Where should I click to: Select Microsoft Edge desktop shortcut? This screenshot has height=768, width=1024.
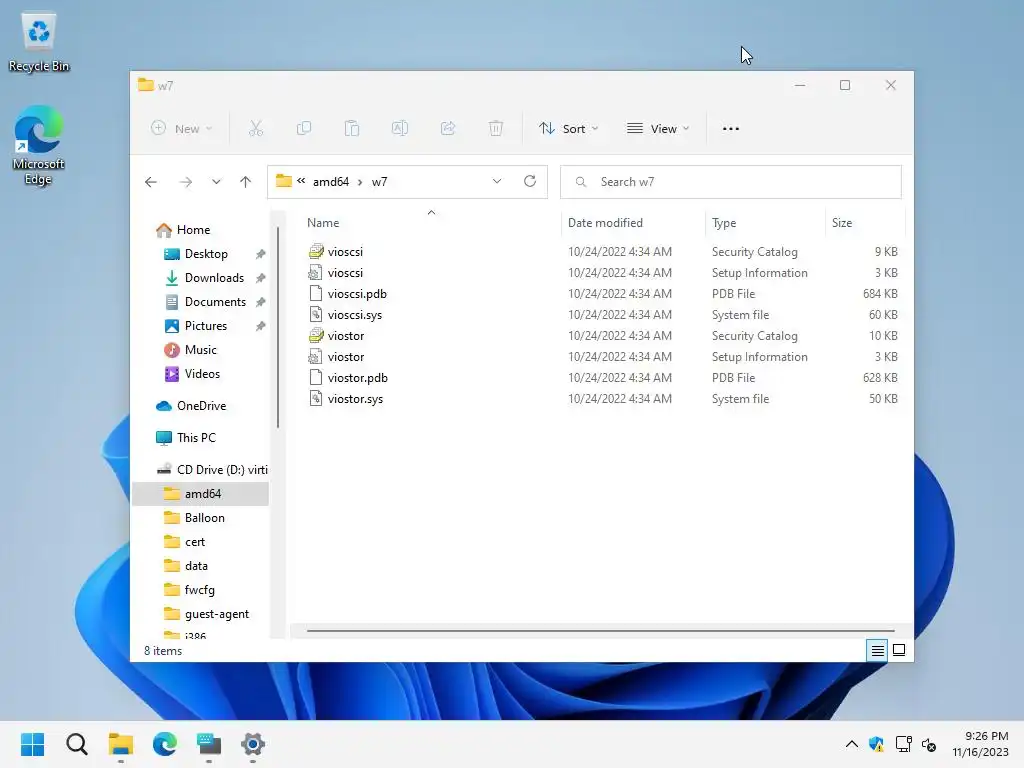point(39,146)
